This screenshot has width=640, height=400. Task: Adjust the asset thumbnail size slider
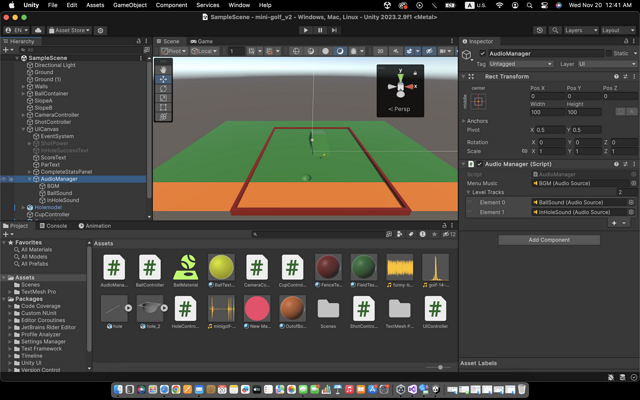[x=440, y=367]
